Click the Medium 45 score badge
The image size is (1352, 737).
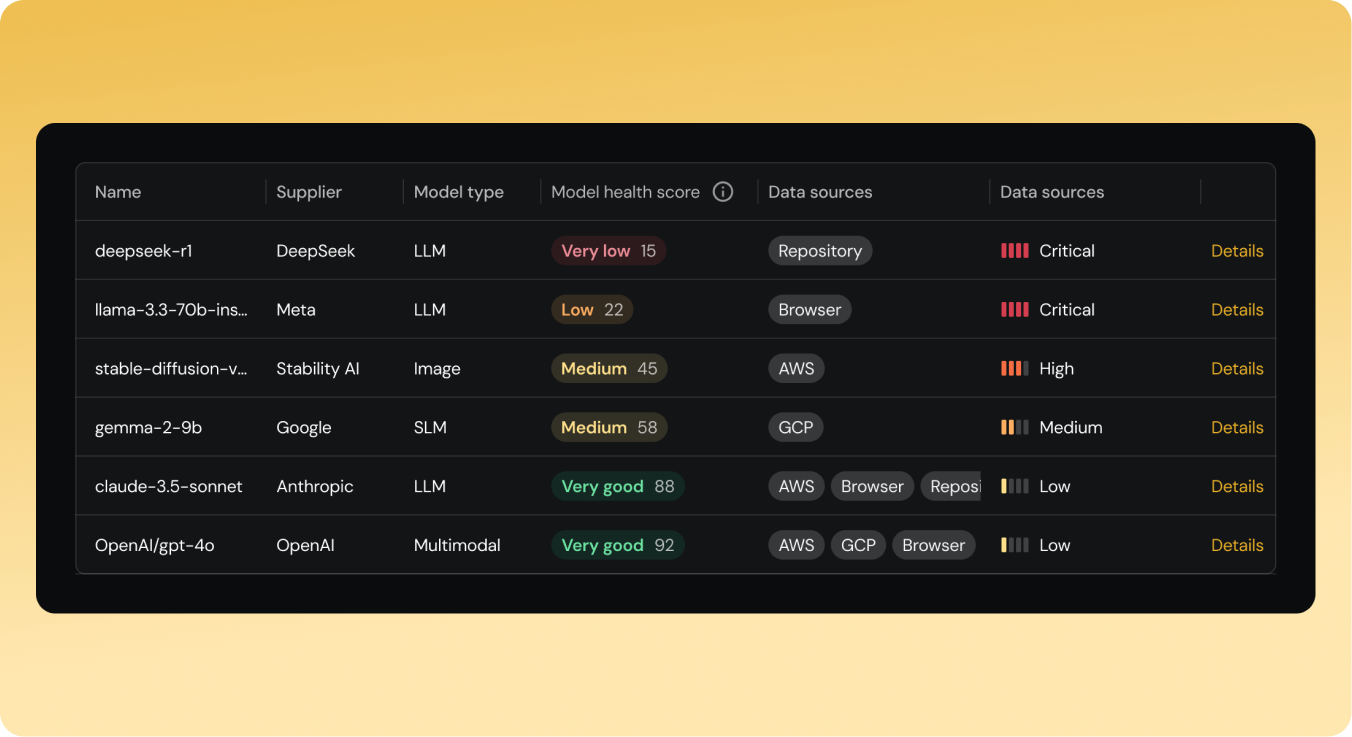pyautogui.click(x=609, y=369)
